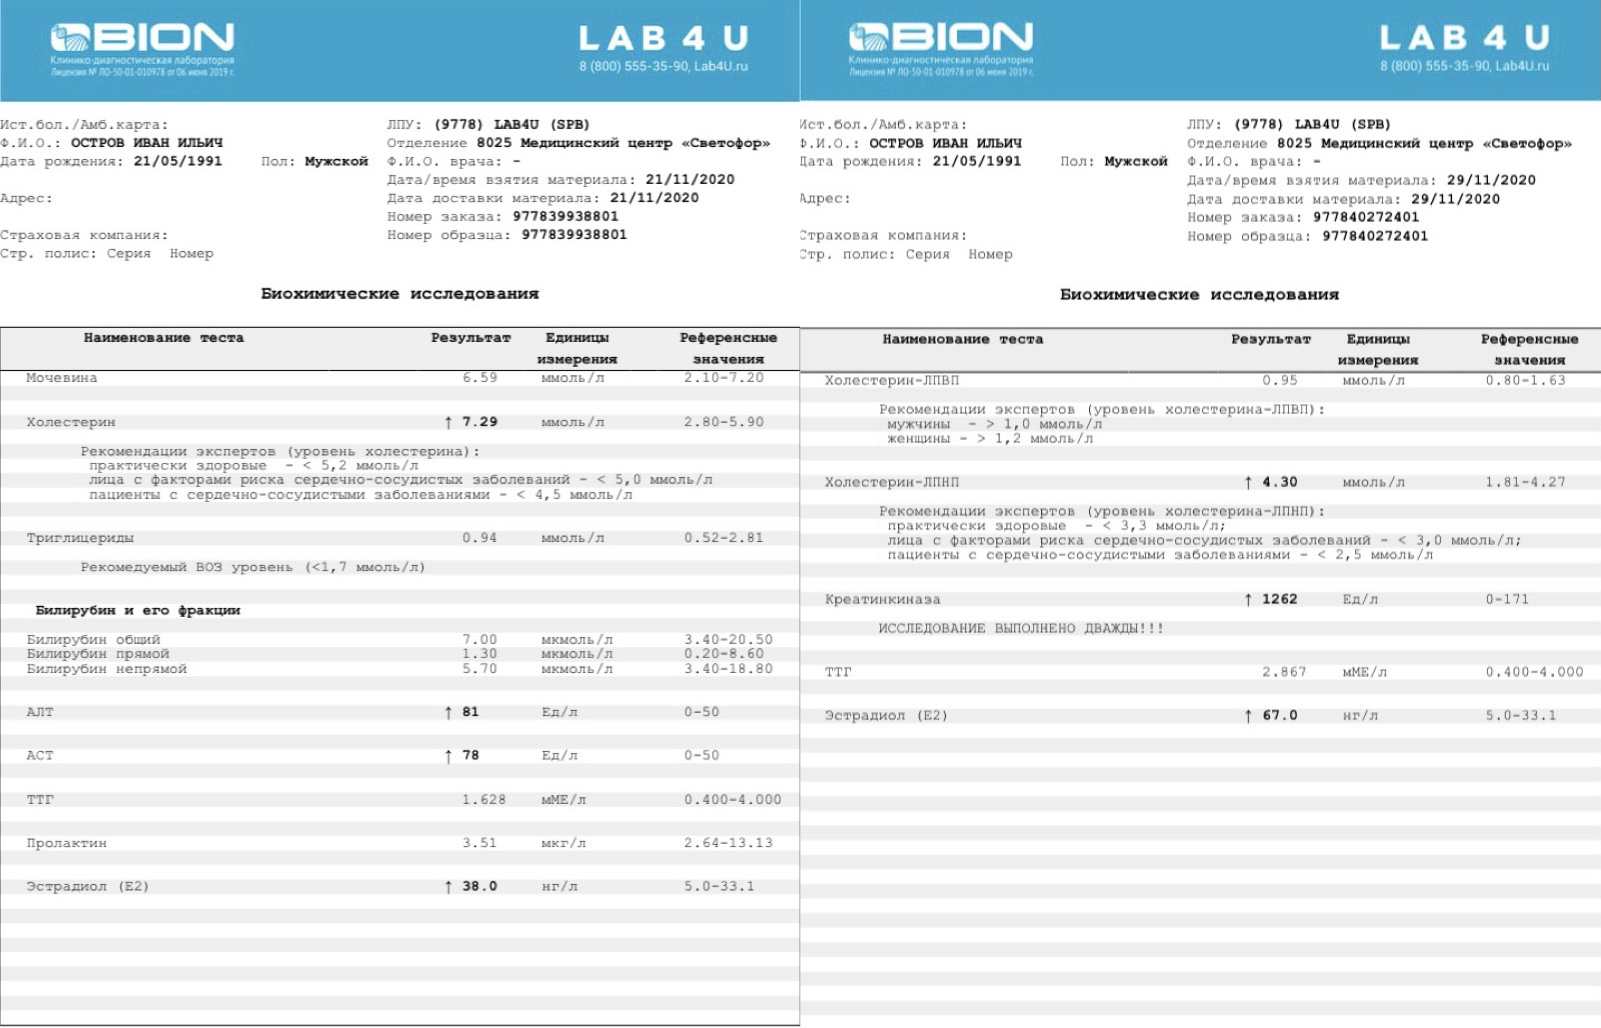Click the up arrow beside Эстрадиол value 67.0

(1248, 715)
